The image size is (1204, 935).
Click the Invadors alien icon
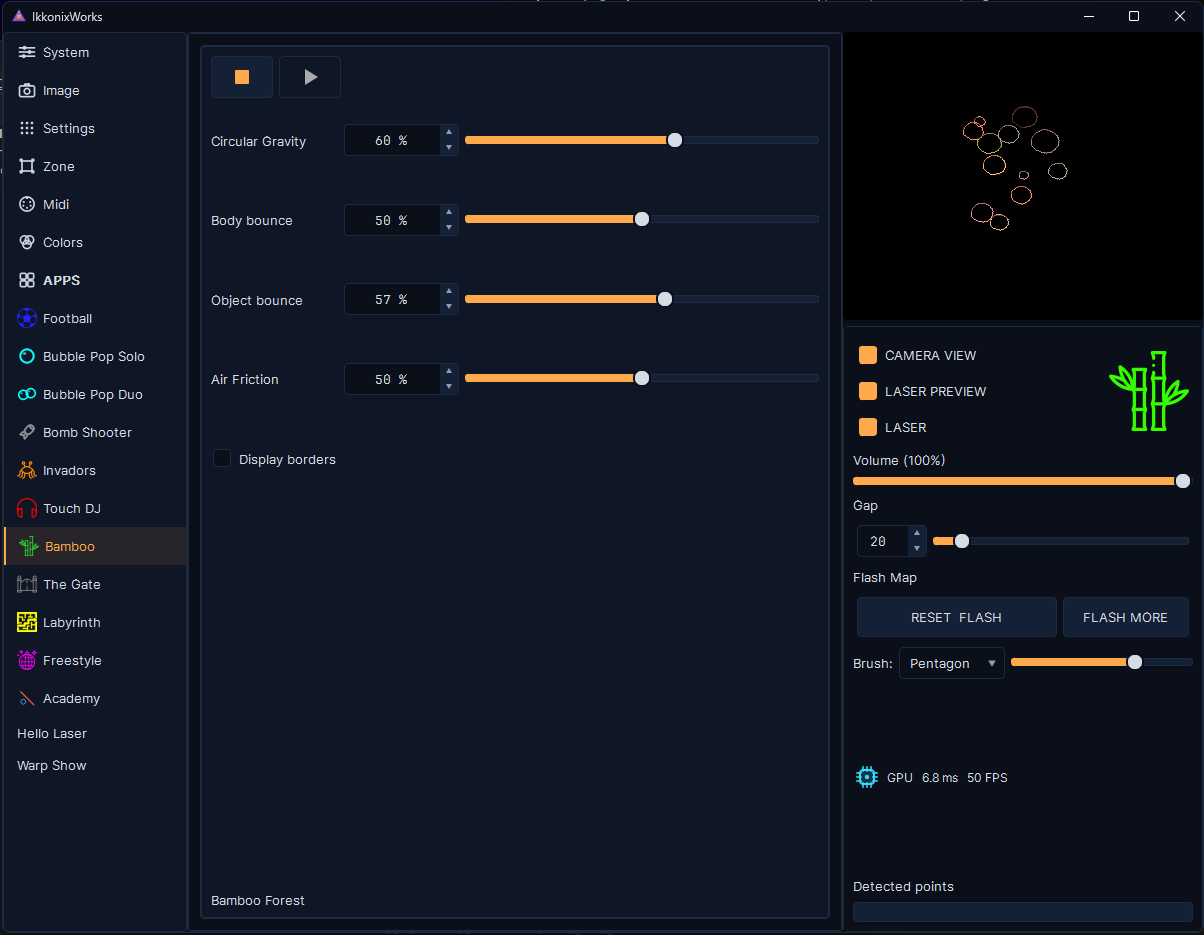27,470
